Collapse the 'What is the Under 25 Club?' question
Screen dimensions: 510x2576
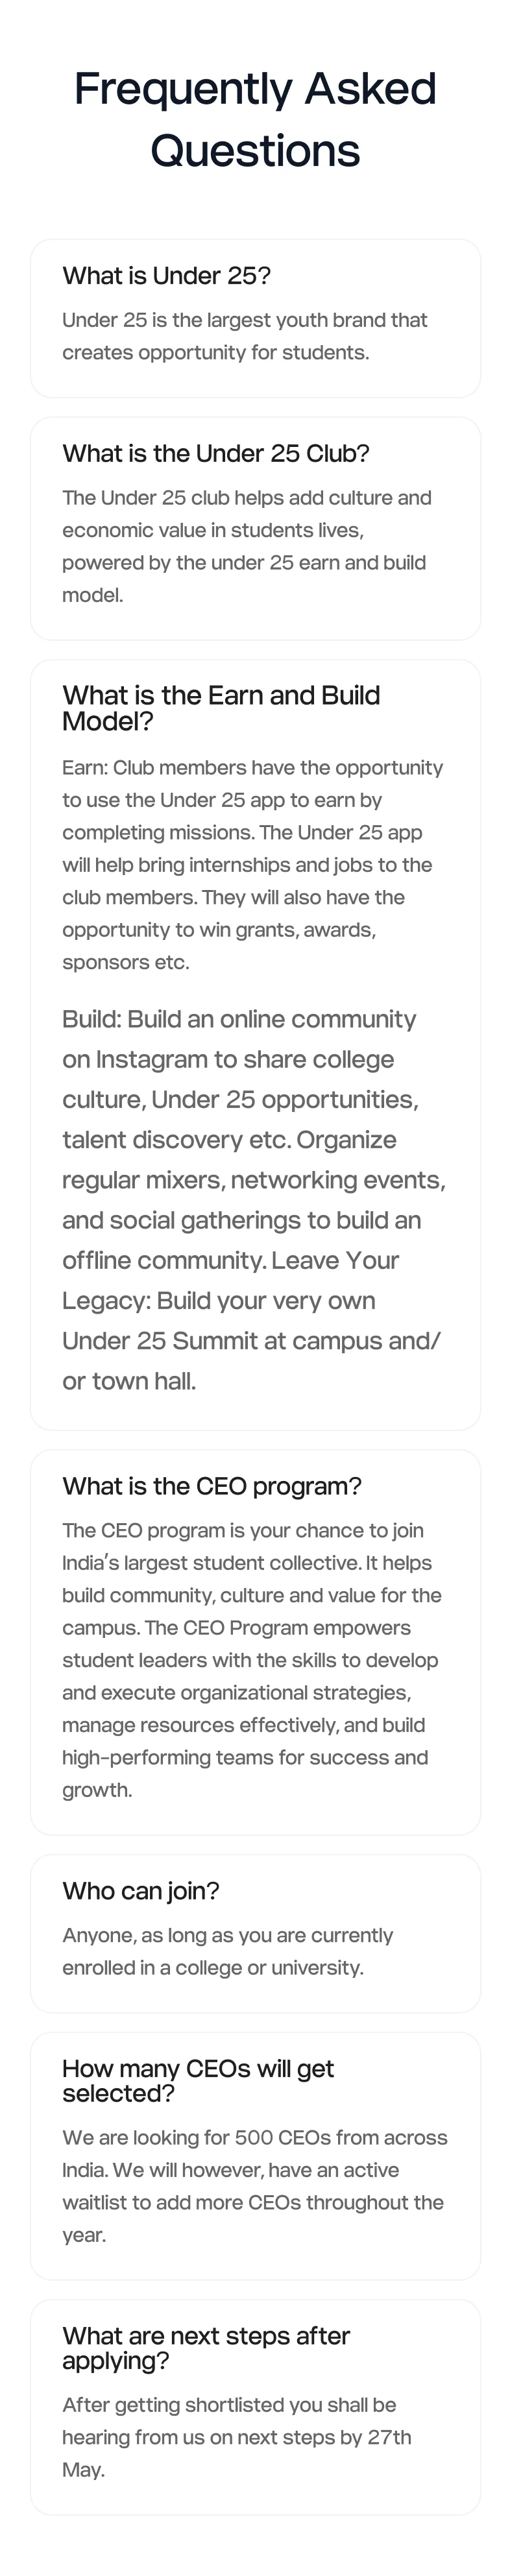[216, 454]
